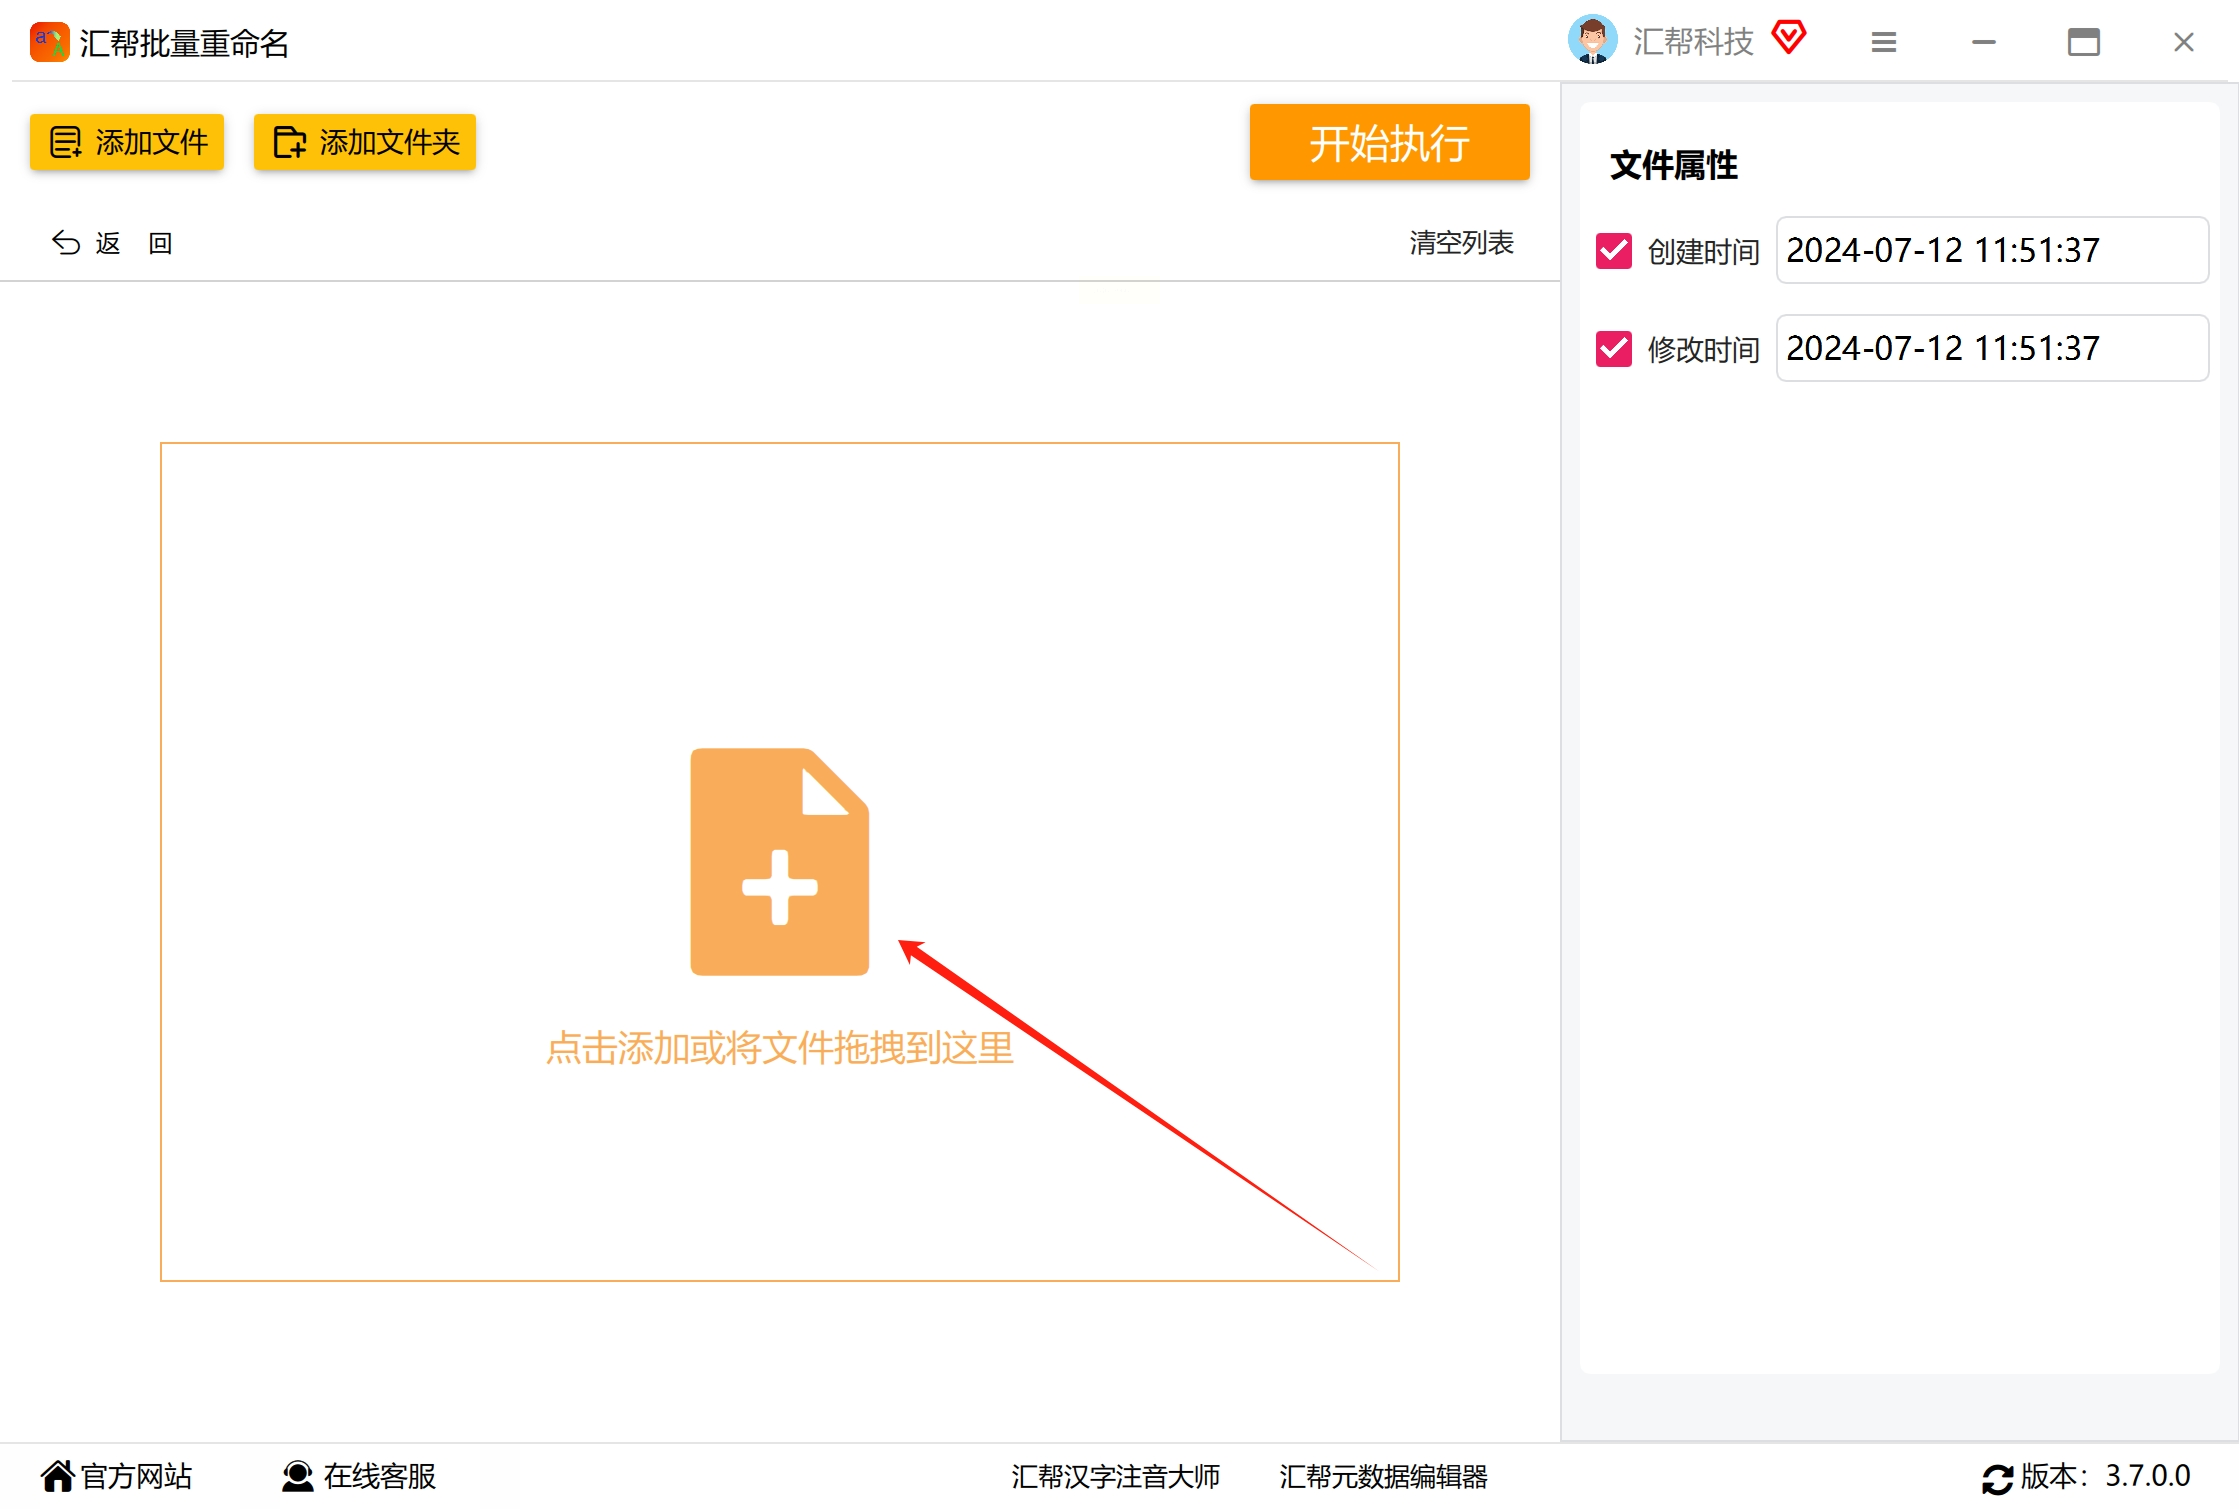2239x1509 pixels.
Task: Click the app logo in title bar
Action: pos(49,43)
